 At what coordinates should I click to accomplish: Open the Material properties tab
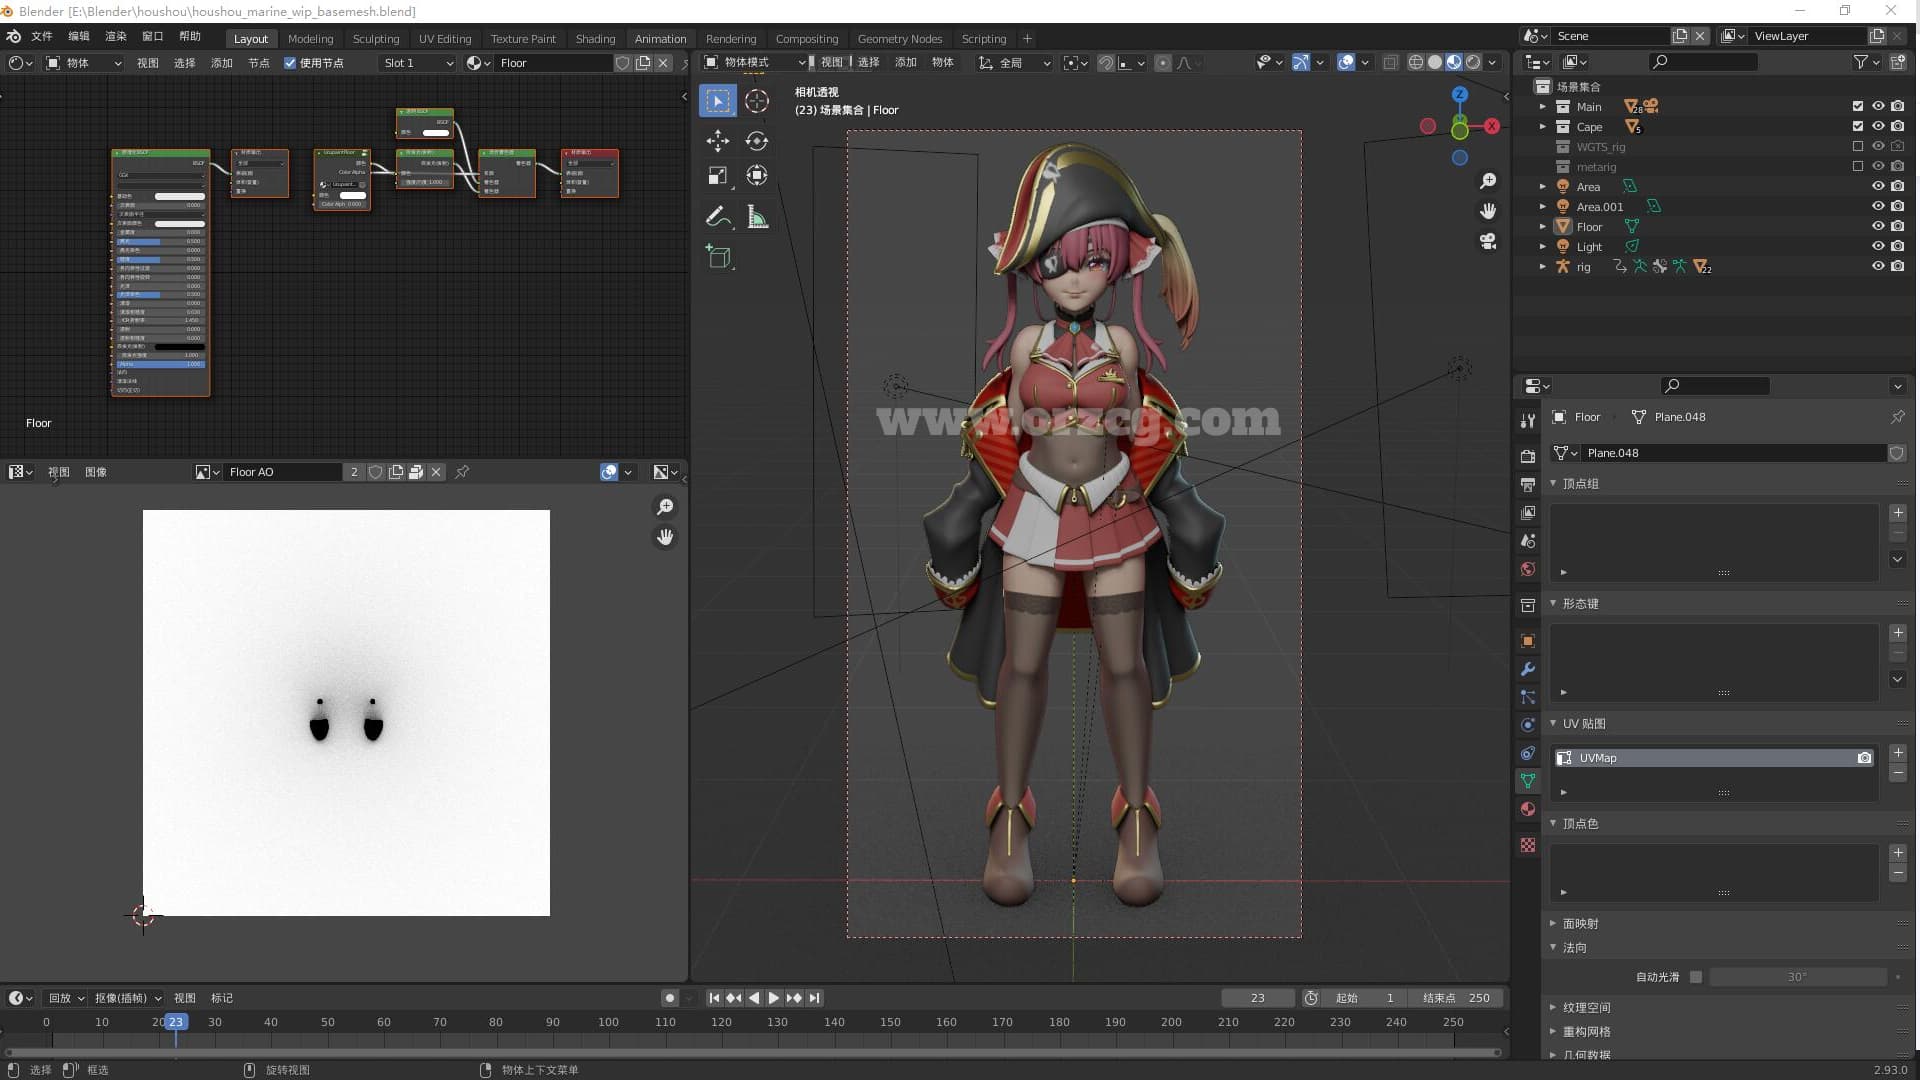tap(1527, 809)
